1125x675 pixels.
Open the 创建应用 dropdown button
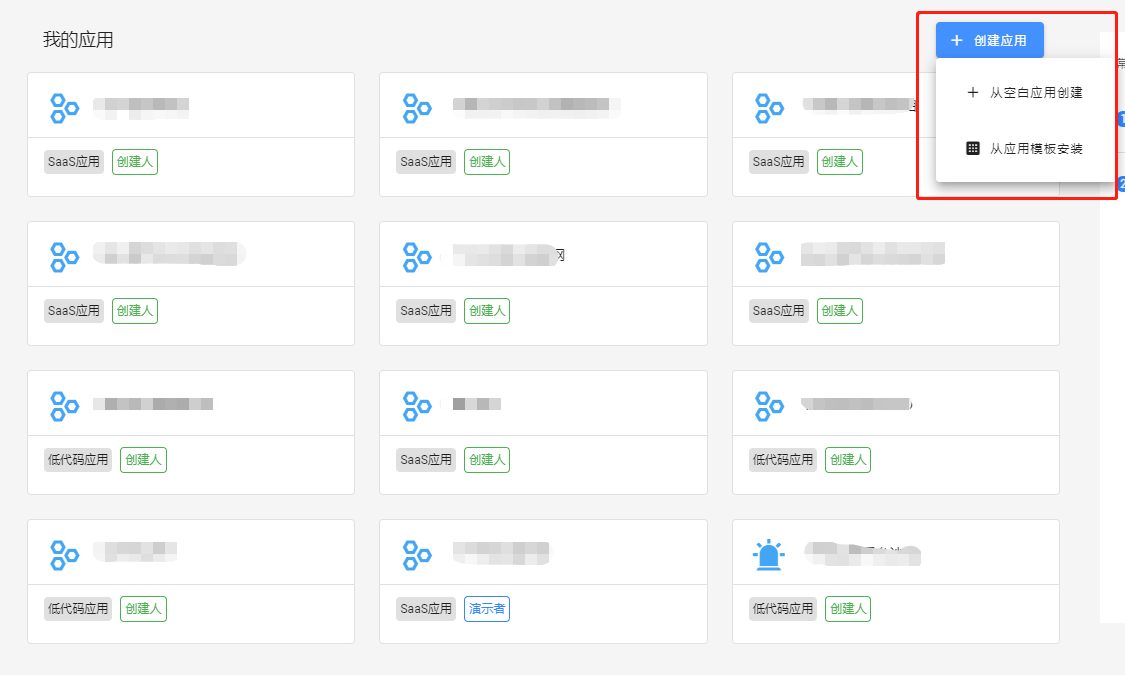point(989,41)
